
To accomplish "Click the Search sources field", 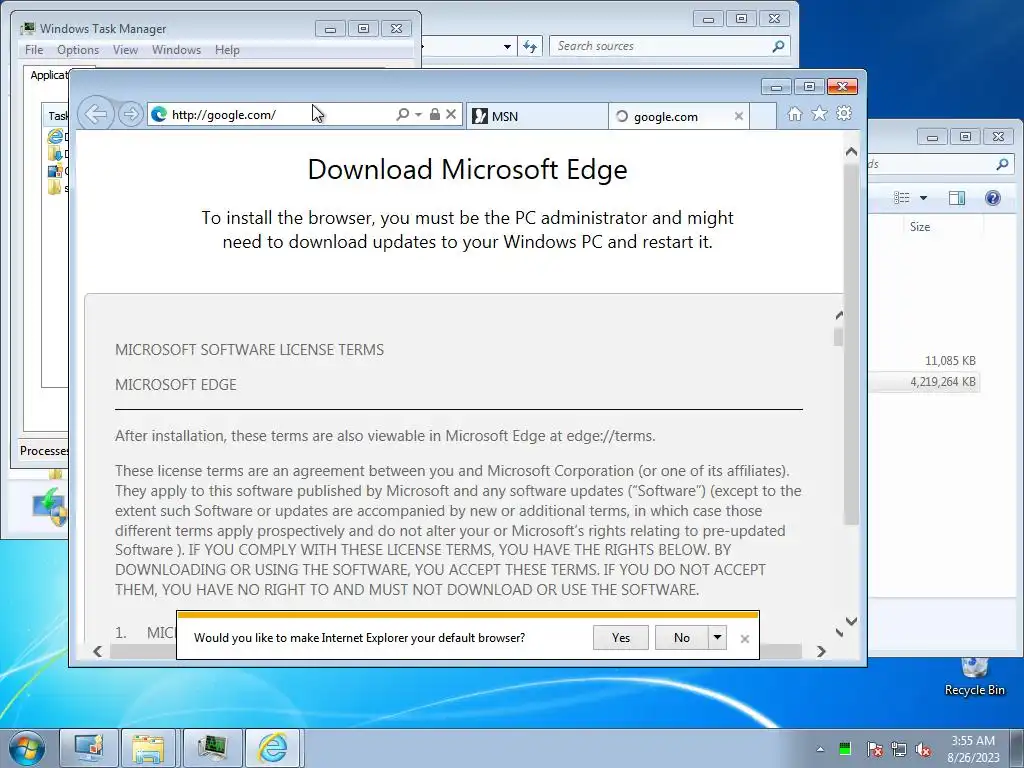I will [661, 46].
